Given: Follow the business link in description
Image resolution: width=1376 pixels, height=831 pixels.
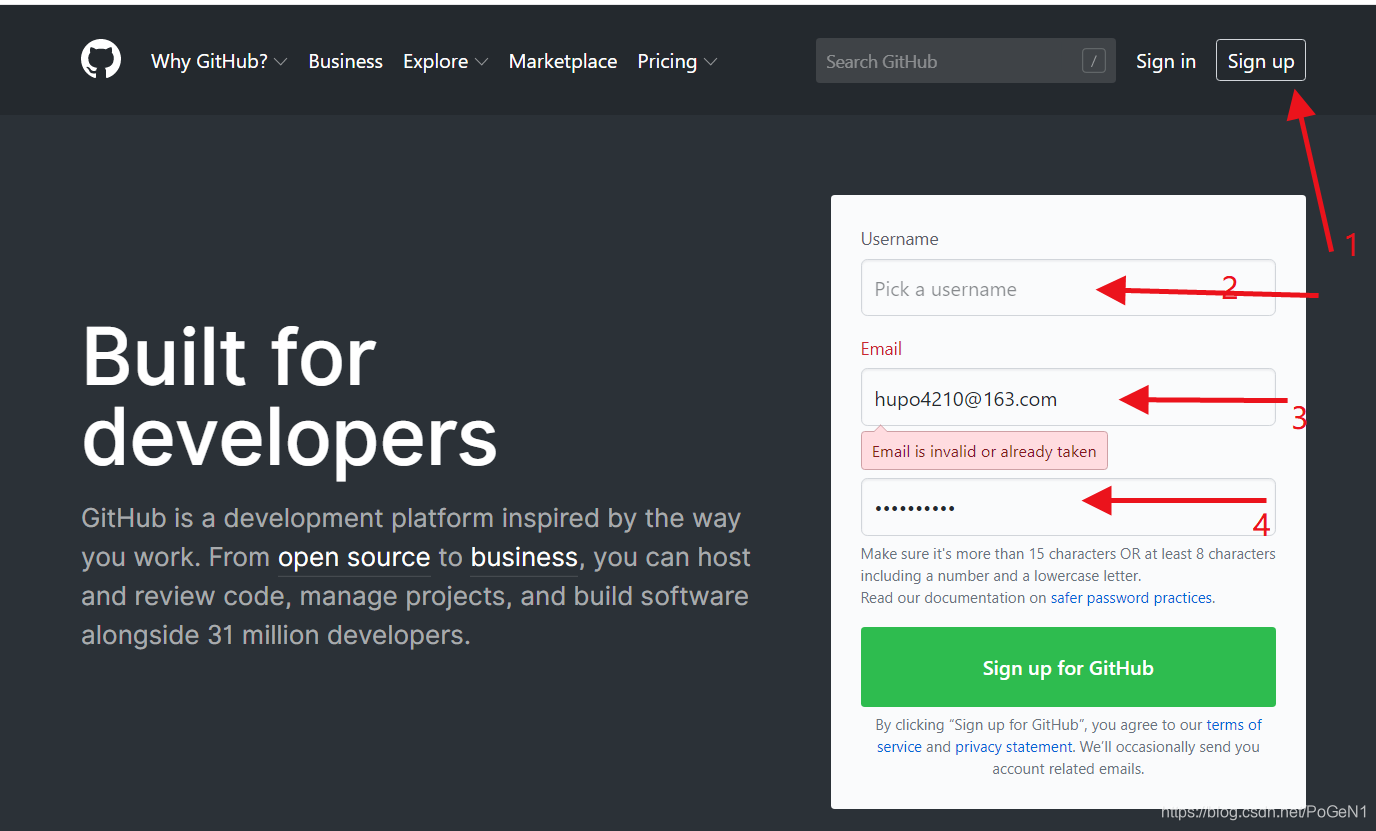Looking at the screenshot, I should [524, 557].
